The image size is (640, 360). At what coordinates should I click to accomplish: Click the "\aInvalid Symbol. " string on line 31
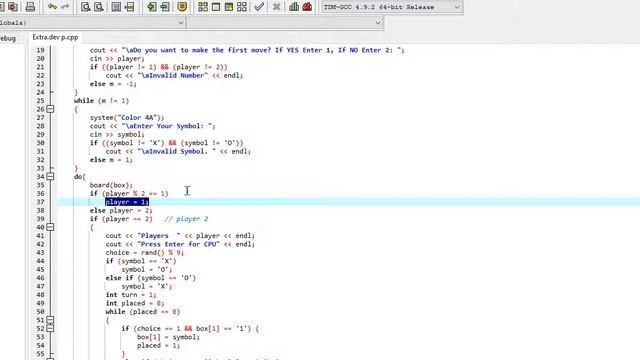(176, 151)
